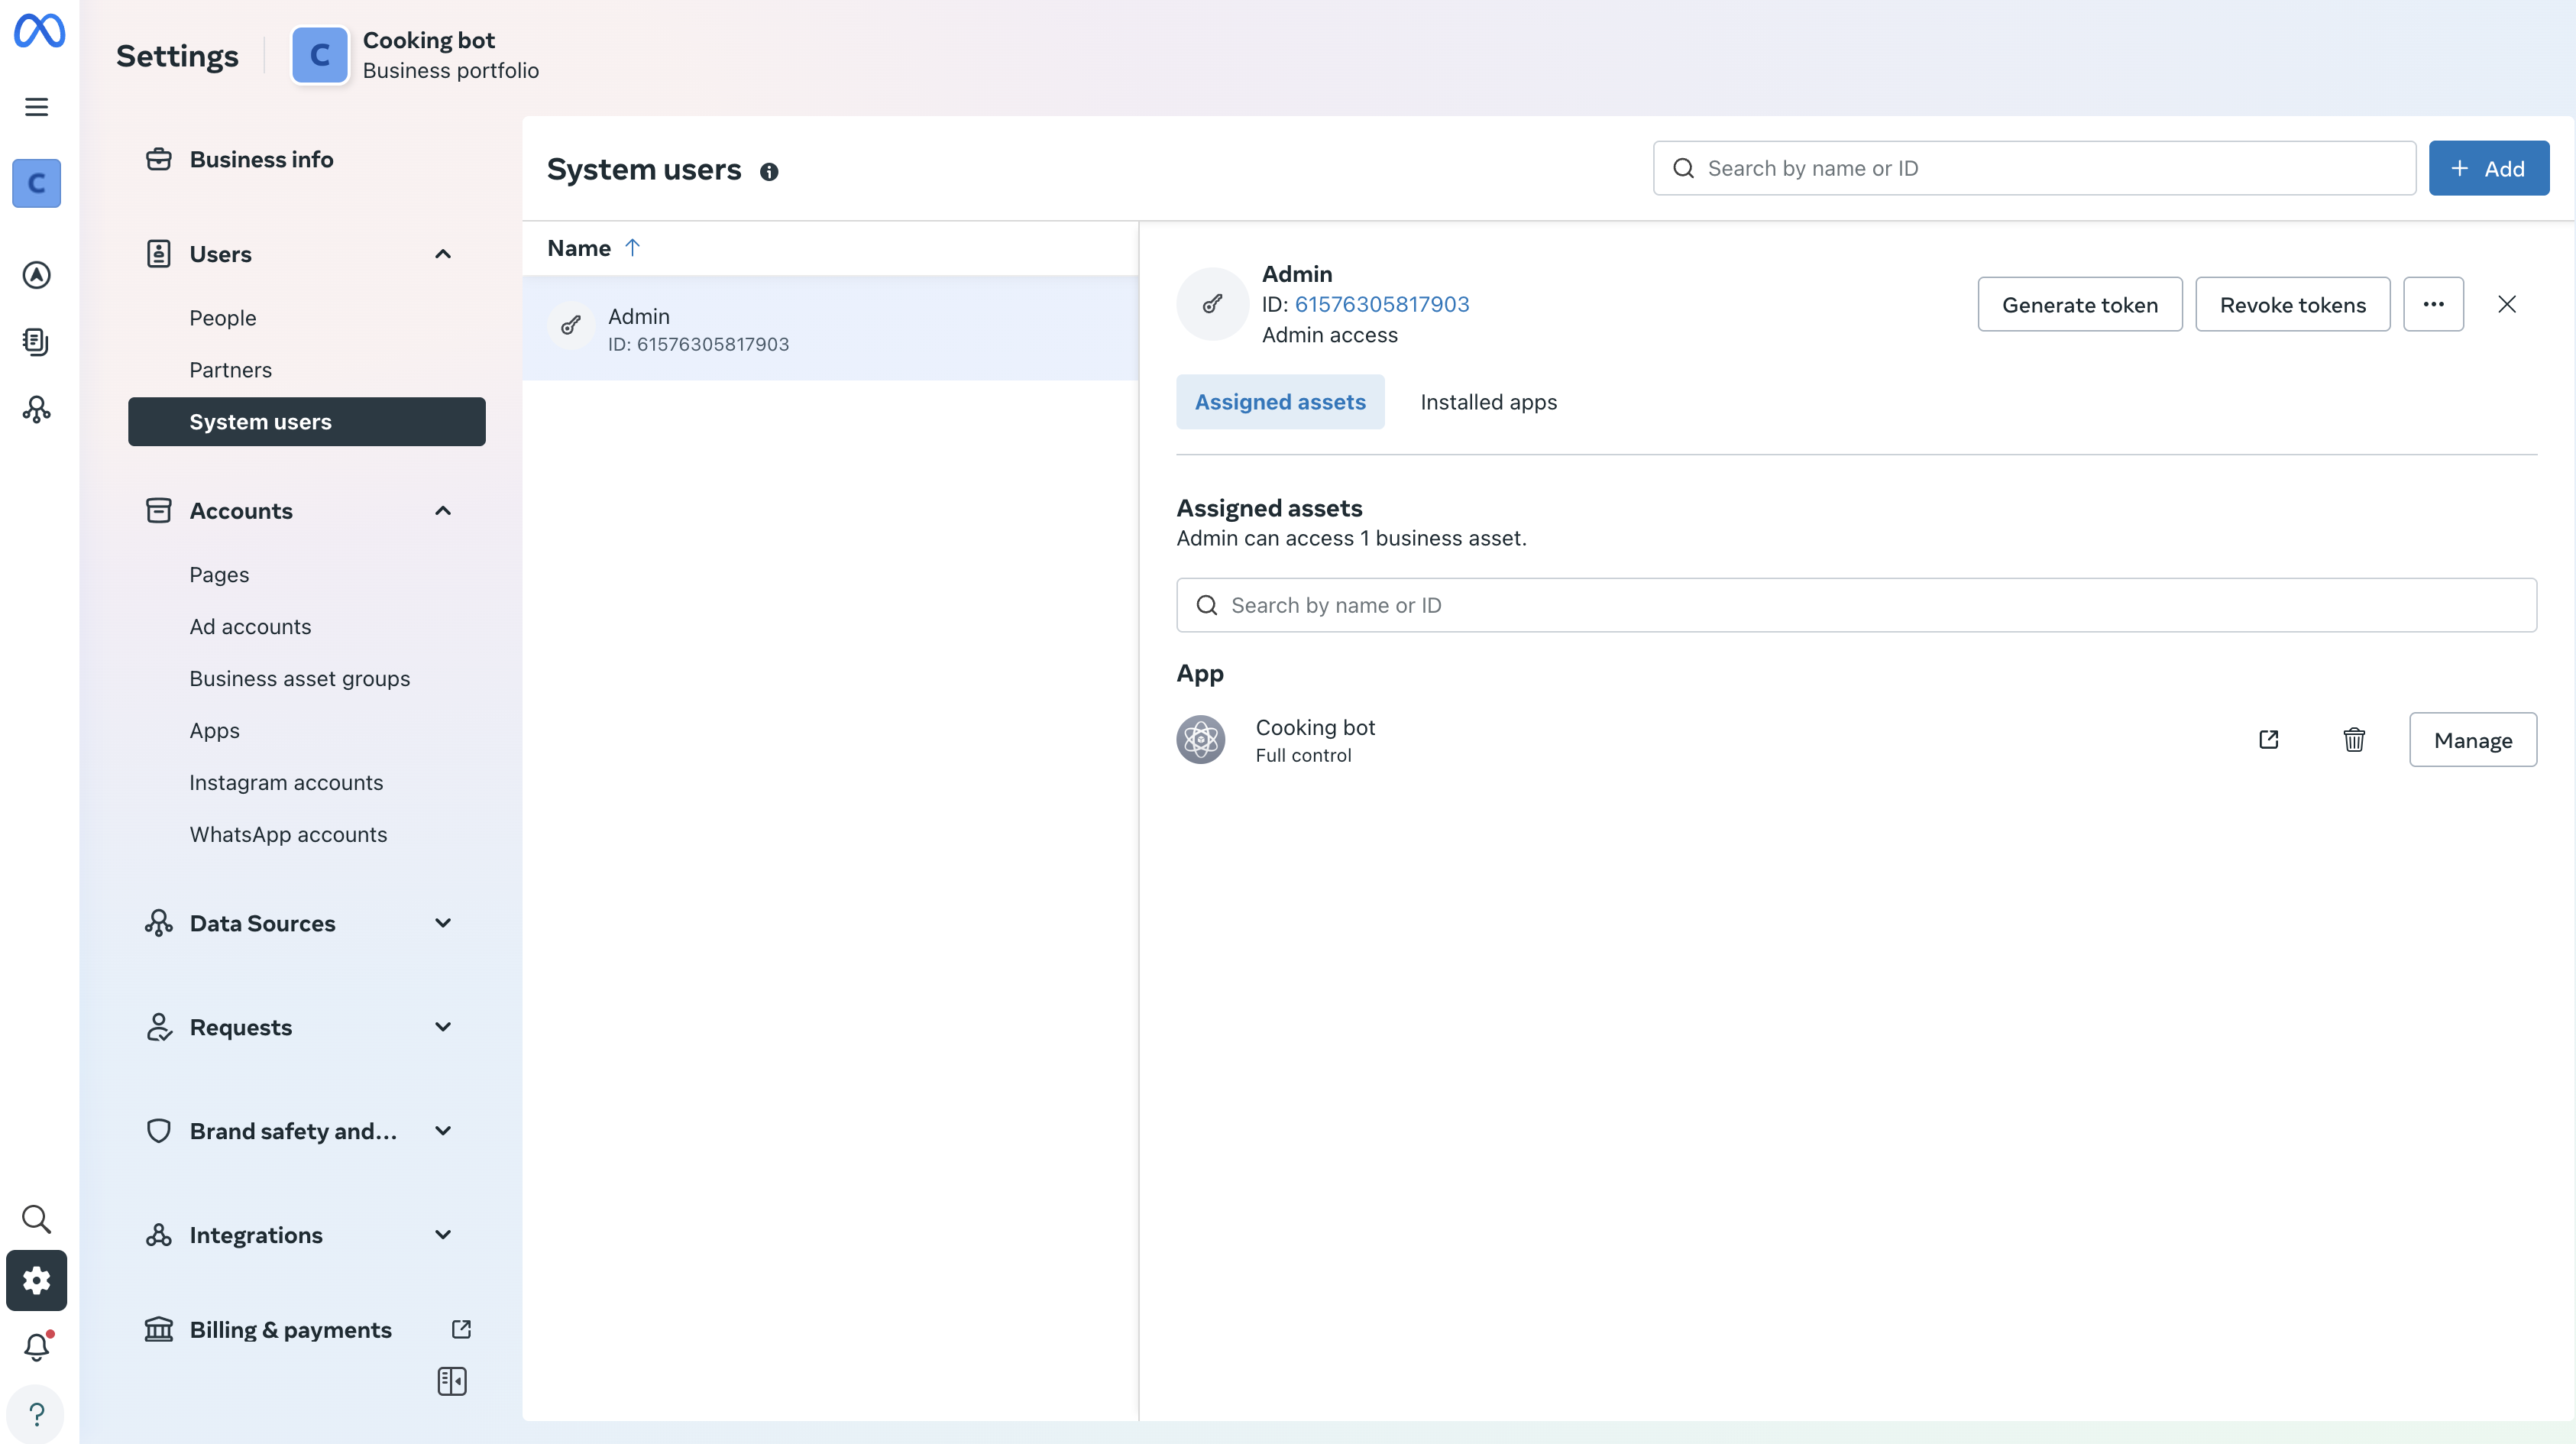Focus the system users search field
This screenshot has width=2576, height=1444.
coord(2035,168)
